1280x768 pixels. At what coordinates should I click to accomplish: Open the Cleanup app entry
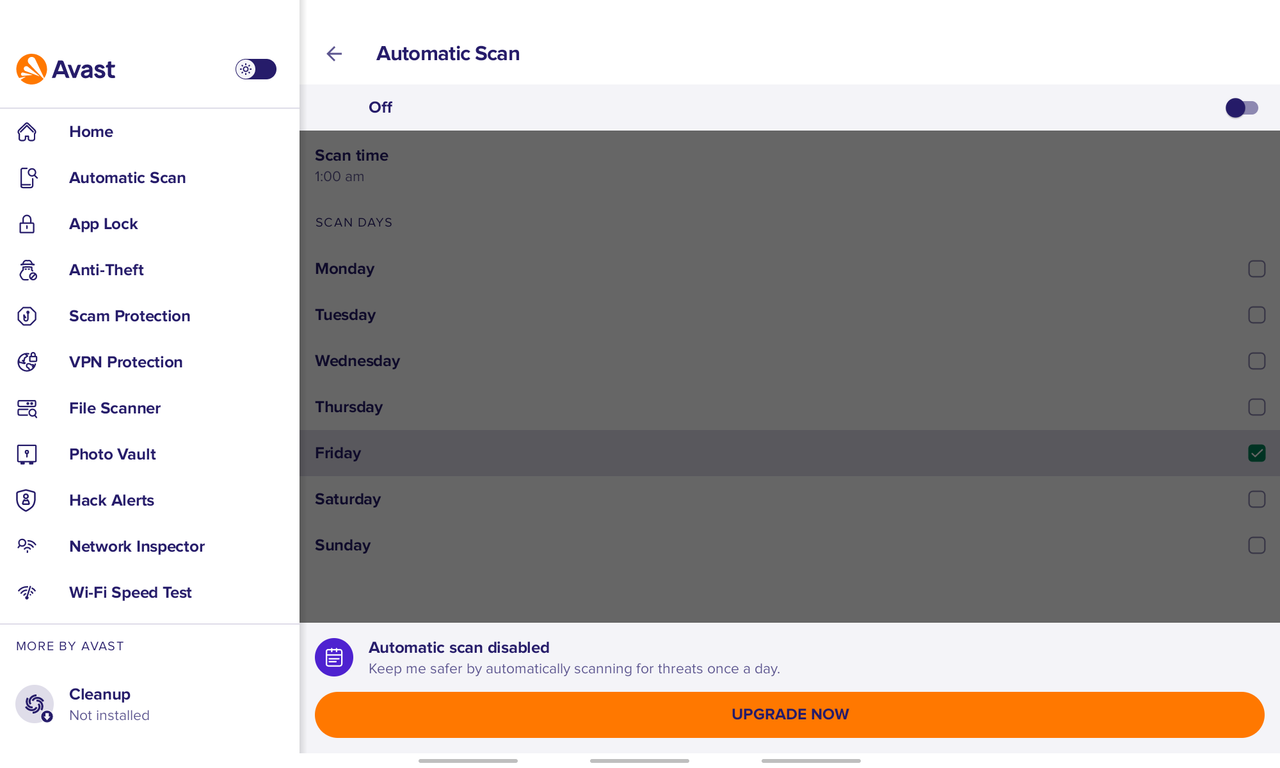coord(150,704)
